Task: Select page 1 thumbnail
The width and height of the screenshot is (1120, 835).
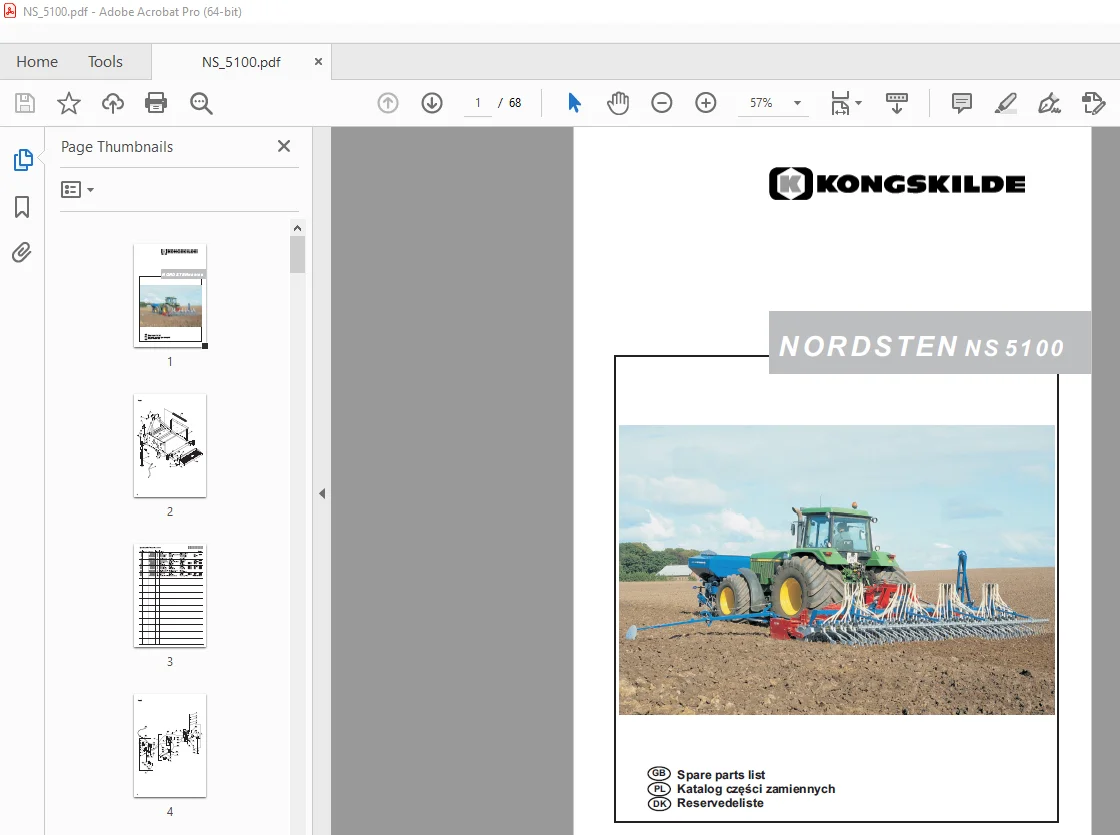Action: click(170, 296)
